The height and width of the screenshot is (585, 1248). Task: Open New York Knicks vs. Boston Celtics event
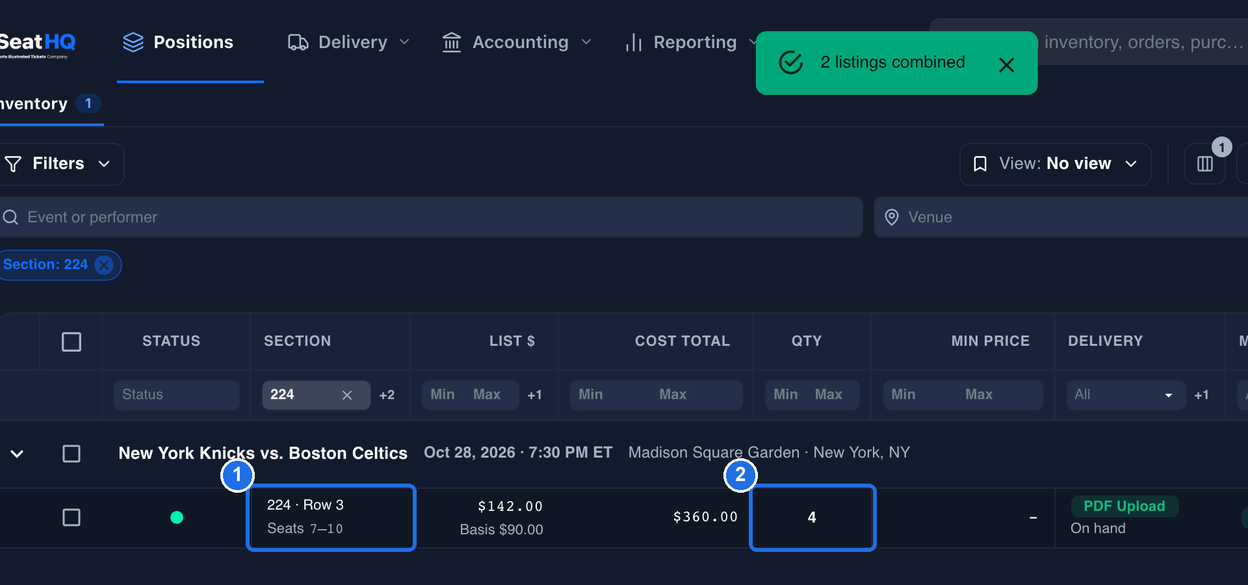263,453
